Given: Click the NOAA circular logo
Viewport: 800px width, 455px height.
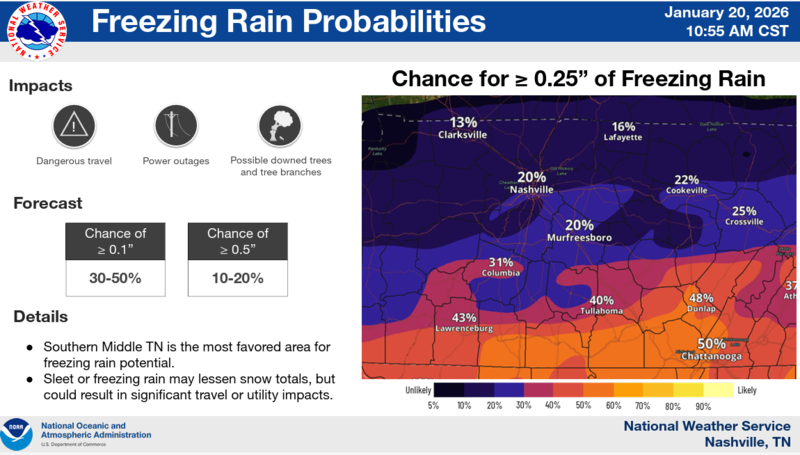Looking at the screenshot, I should point(17,435).
